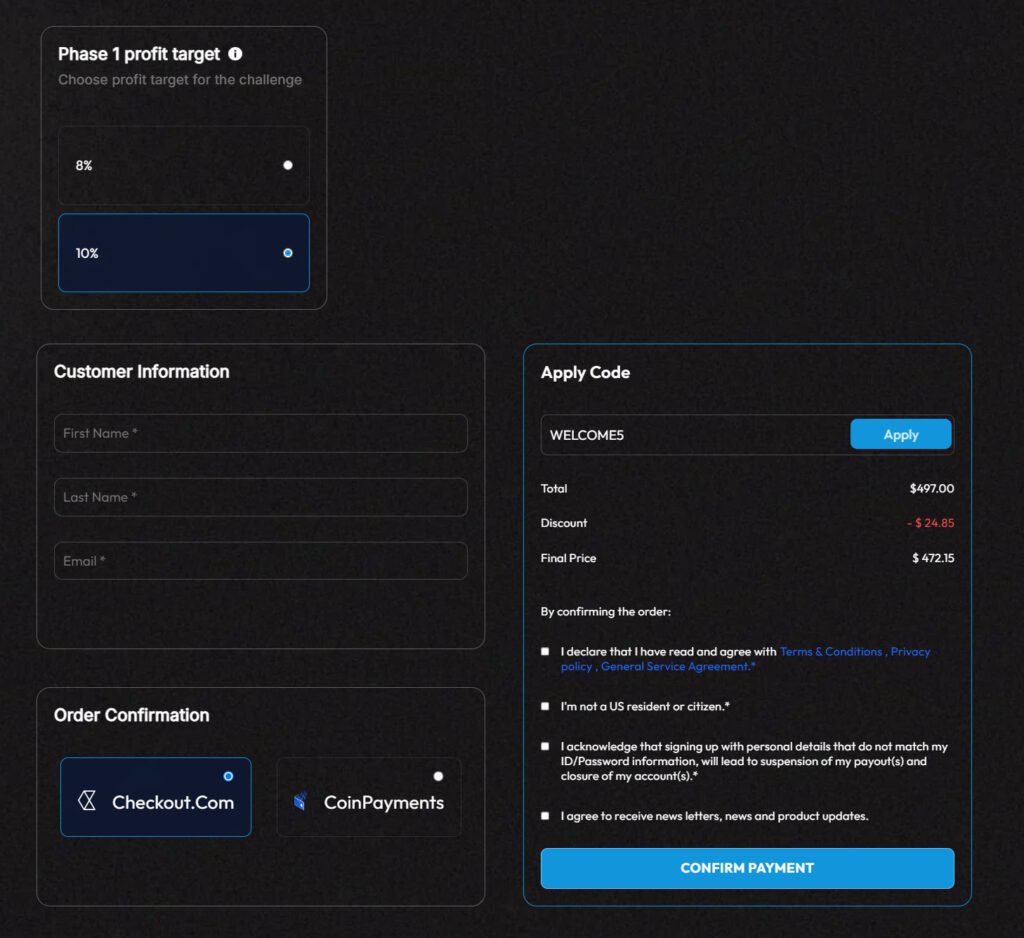Check the ID/Password acknowledgement checkbox
The width and height of the screenshot is (1024, 938).
coord(545,746)
